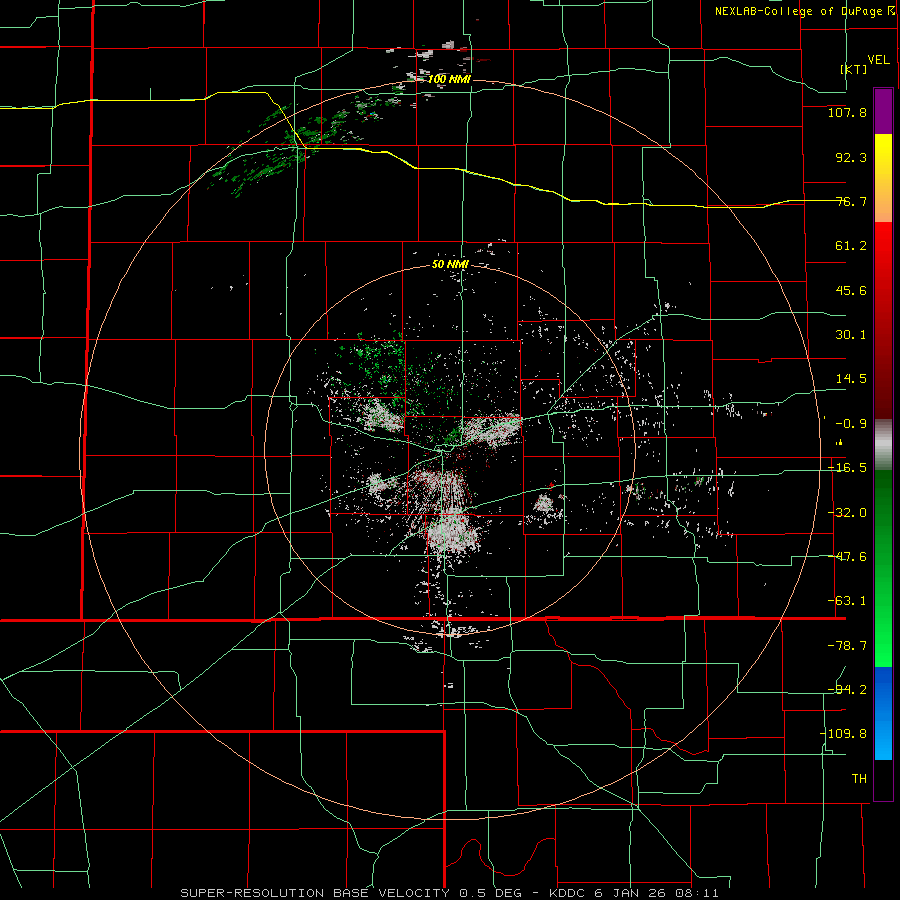
Task: Click the 50 NMI range ring label
Action: 450,264
